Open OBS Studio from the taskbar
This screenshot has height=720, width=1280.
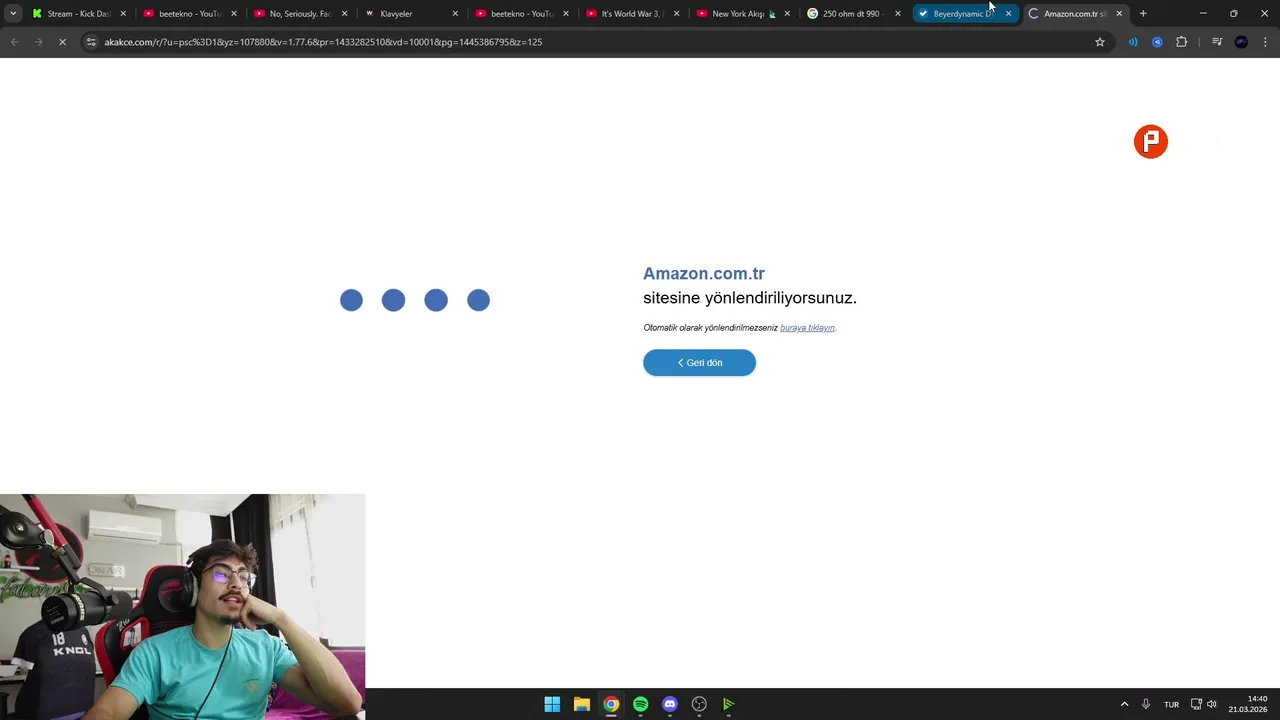[699, 704]
